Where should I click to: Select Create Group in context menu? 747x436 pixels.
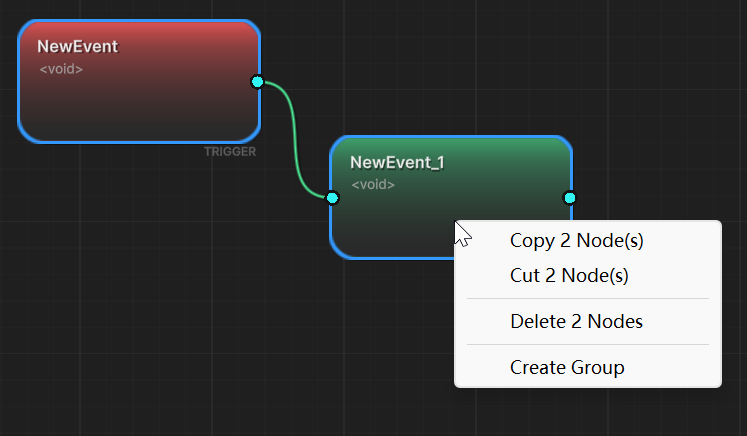click(x=567, y=368)
